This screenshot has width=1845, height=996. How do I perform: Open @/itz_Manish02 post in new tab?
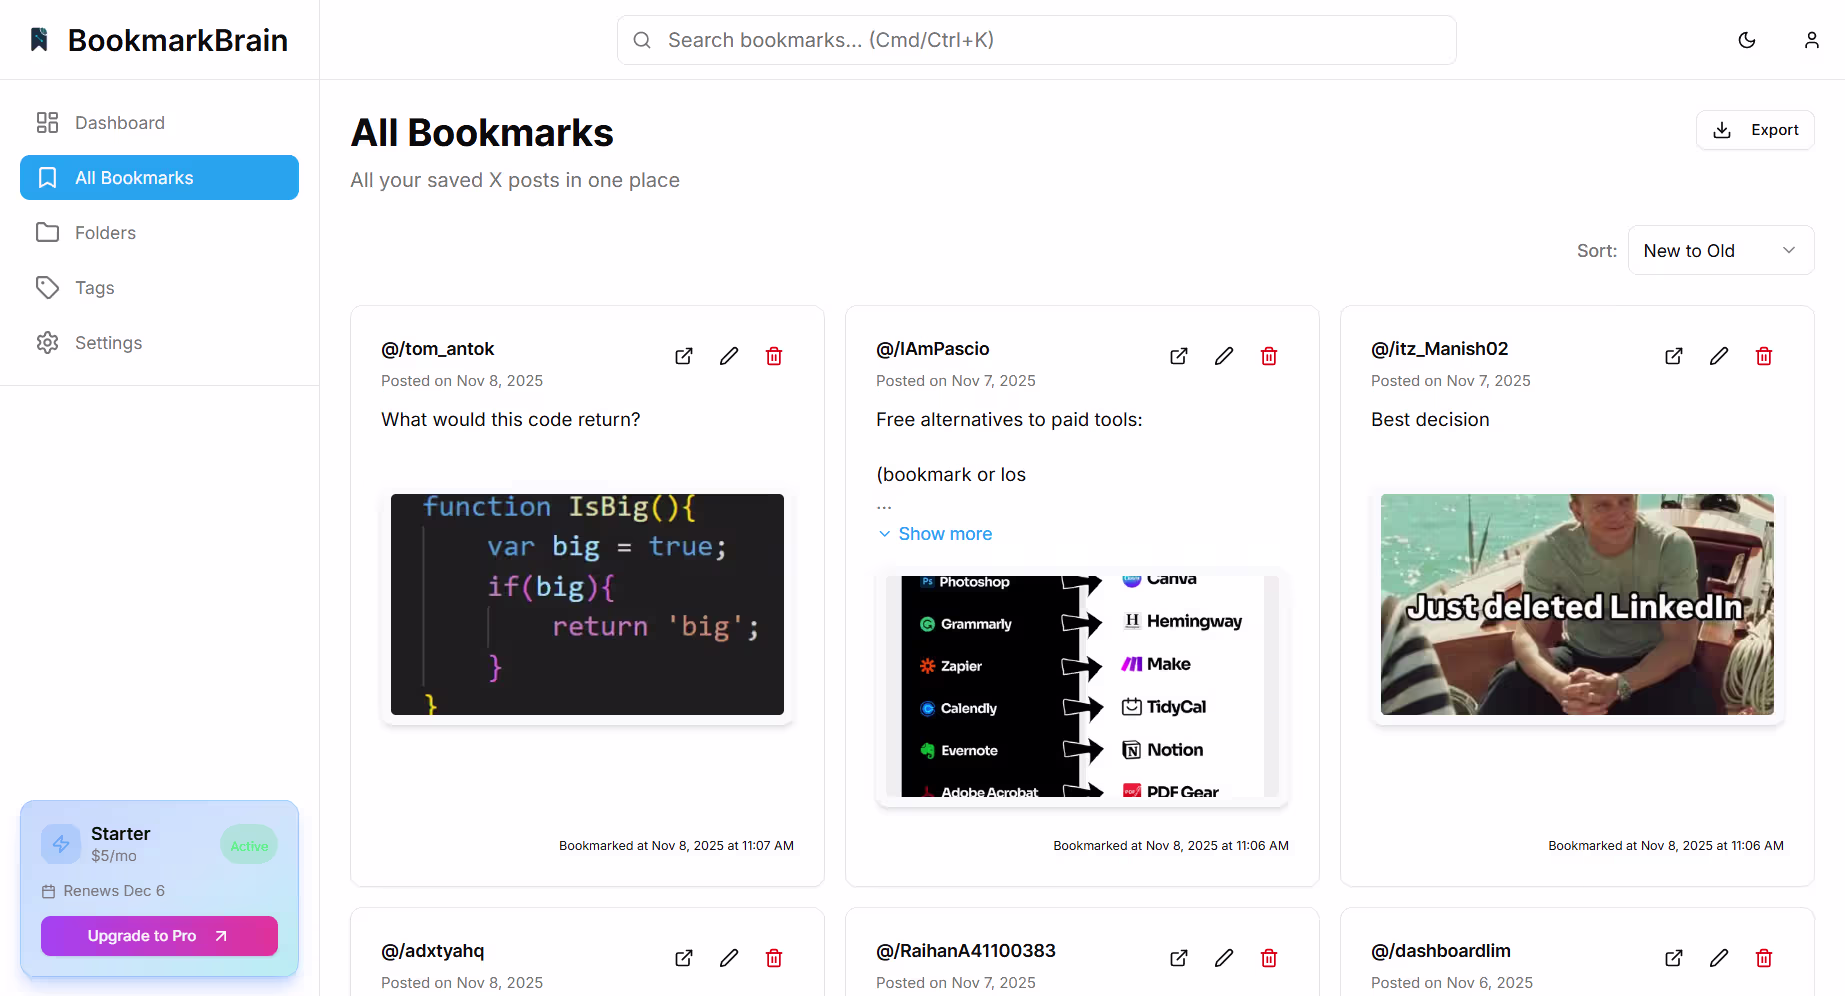click(x=1674, y=356)
